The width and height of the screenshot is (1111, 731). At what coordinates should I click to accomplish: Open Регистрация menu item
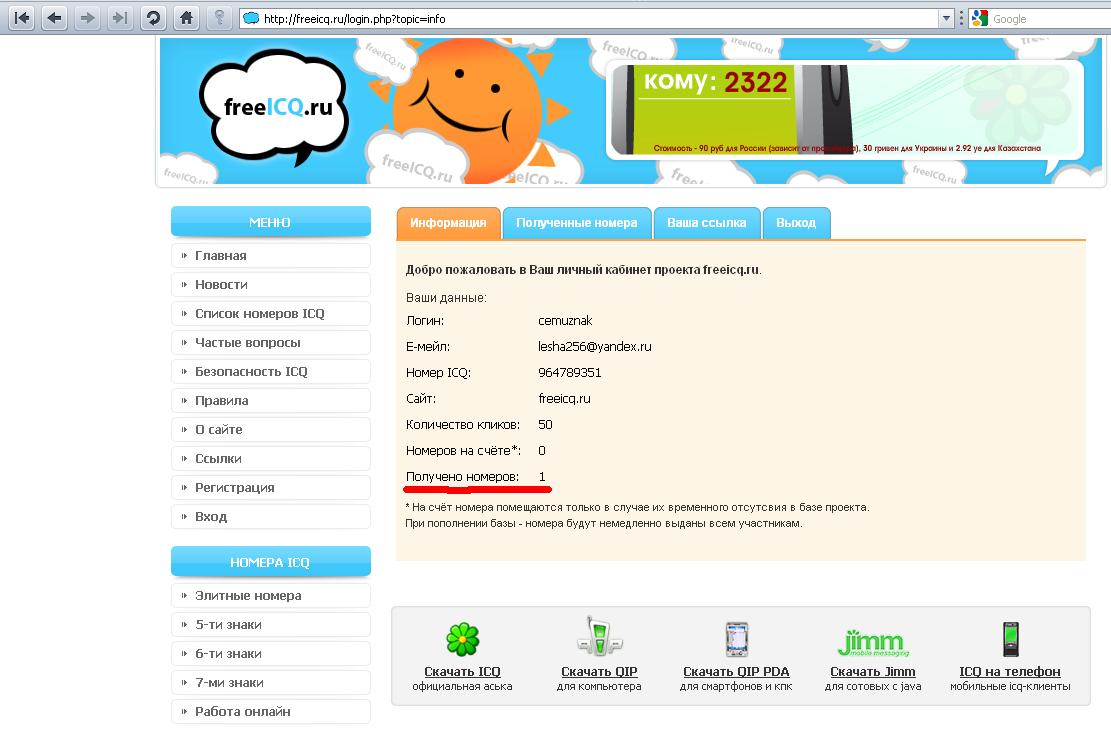point(271,488)
